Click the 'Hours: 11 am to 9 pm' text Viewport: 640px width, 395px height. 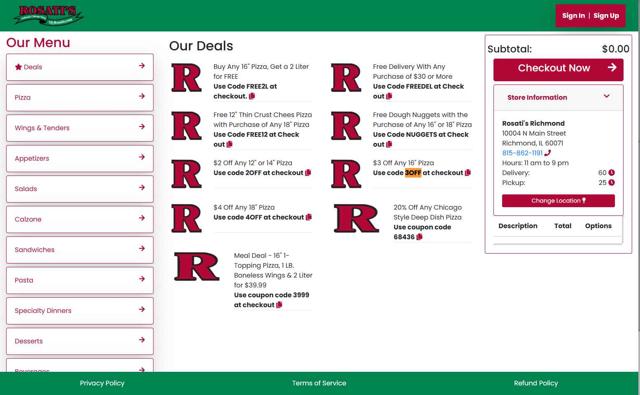click(x=535, y=163)
